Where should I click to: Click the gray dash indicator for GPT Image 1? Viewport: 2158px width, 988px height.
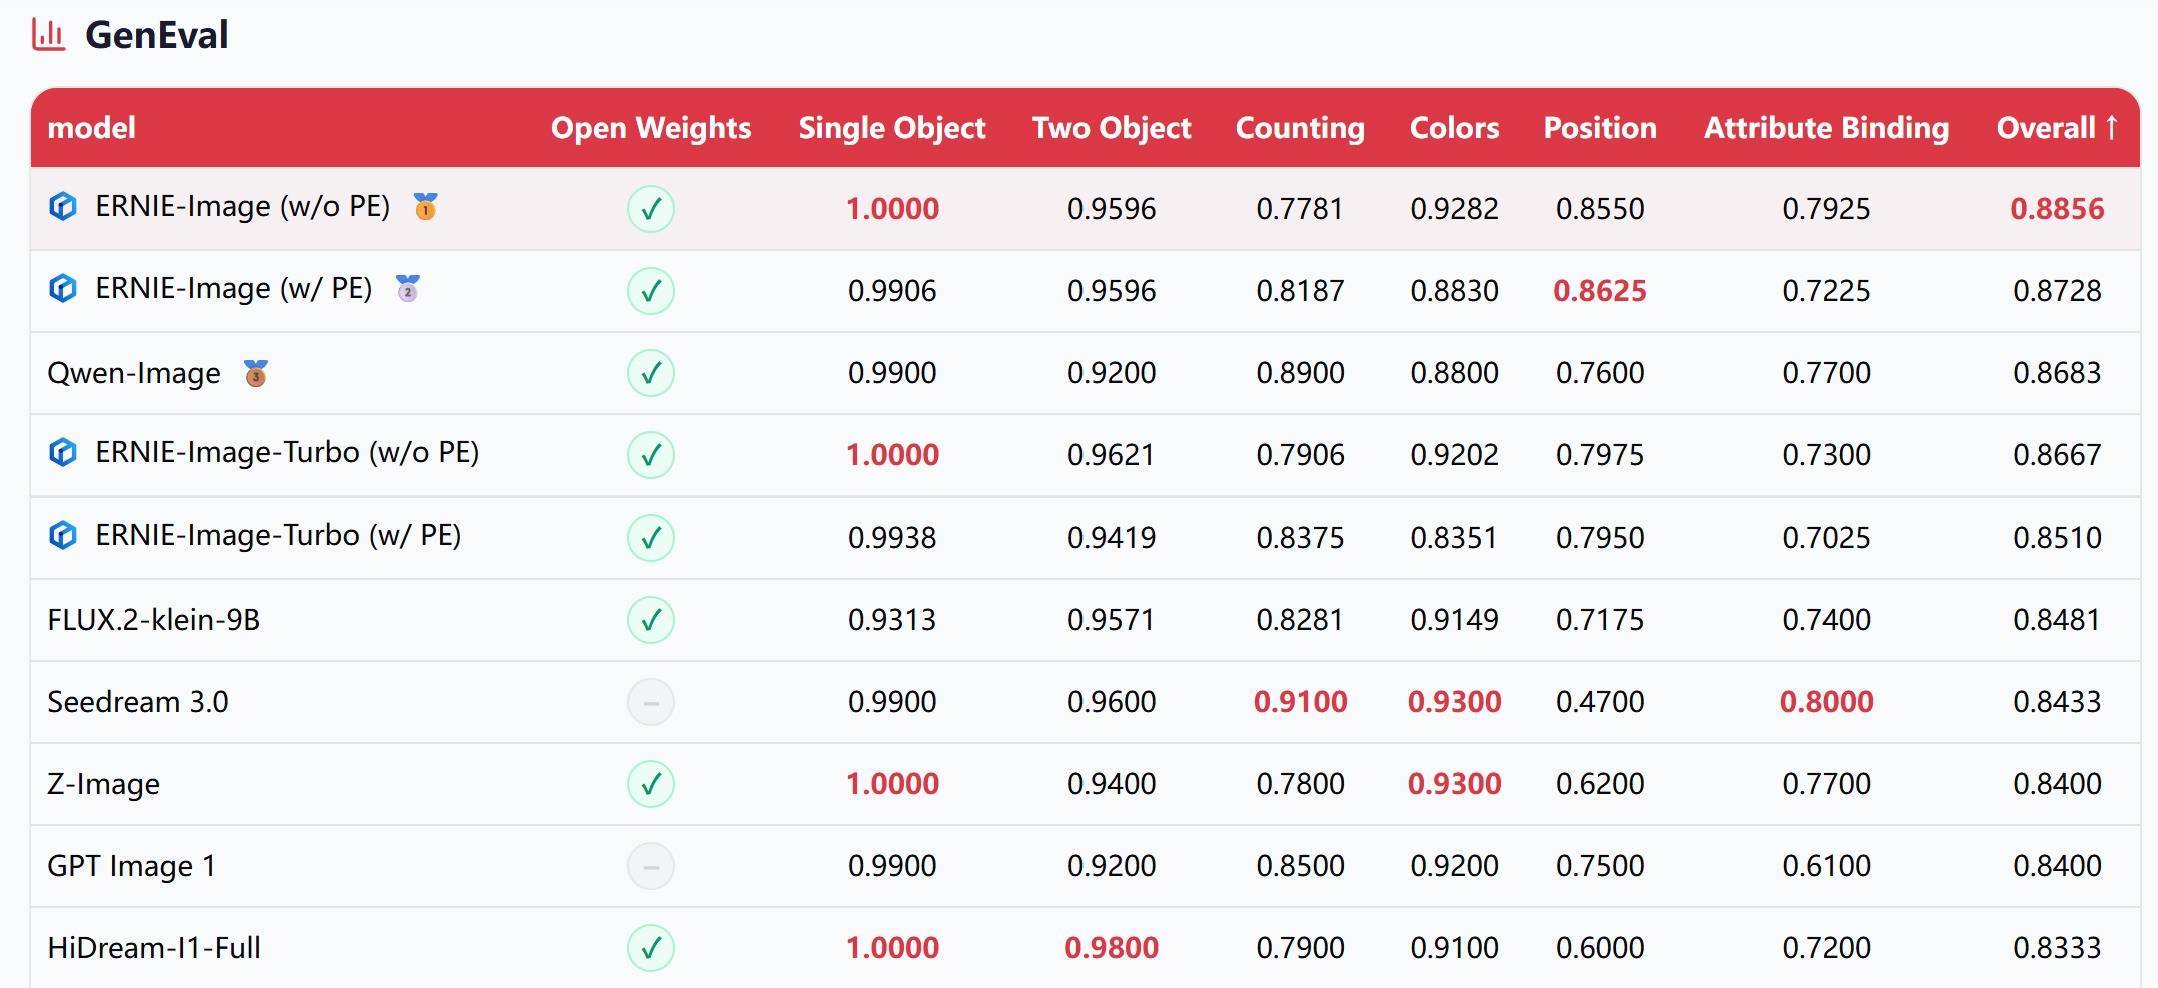click(650, 866)
